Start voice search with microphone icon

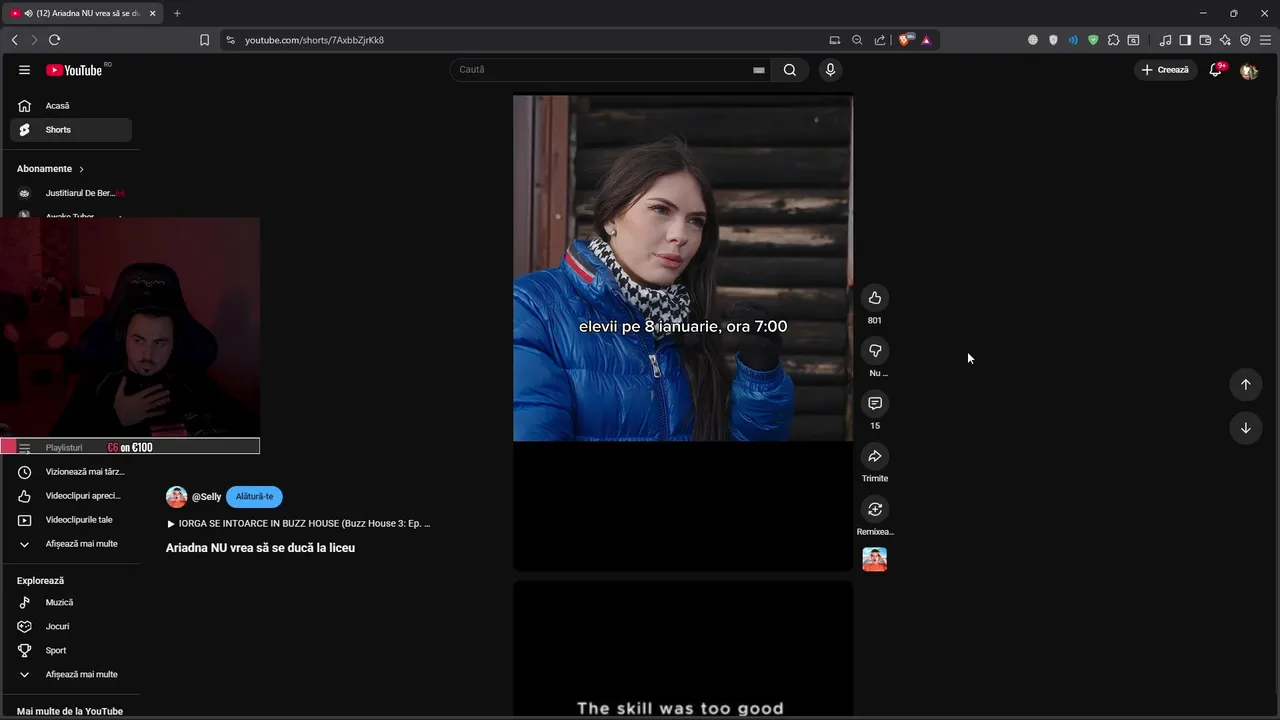830,70
